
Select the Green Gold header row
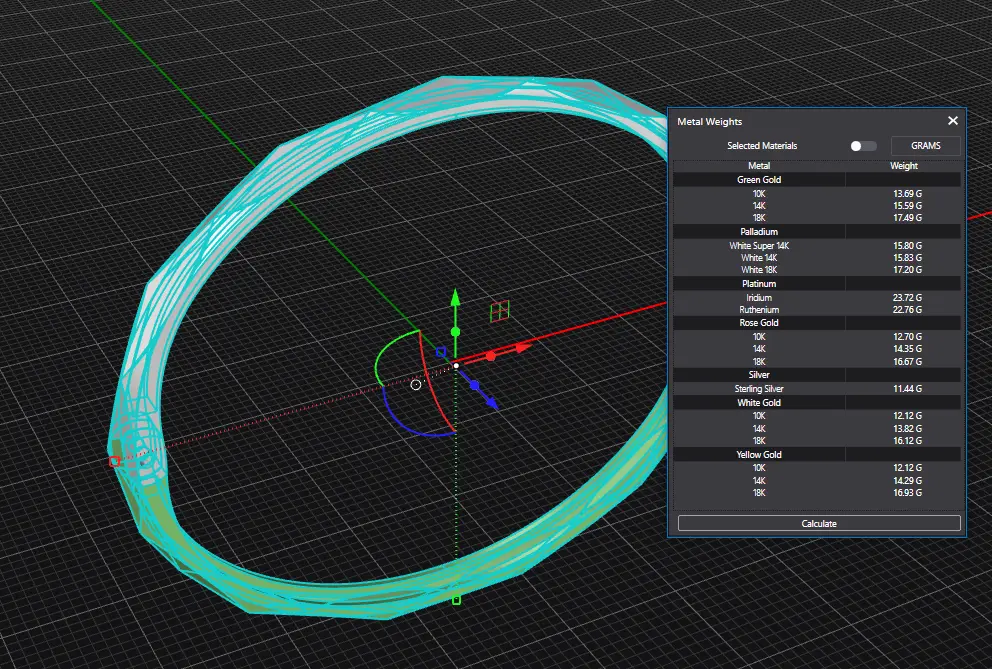(x=817, y=180)
